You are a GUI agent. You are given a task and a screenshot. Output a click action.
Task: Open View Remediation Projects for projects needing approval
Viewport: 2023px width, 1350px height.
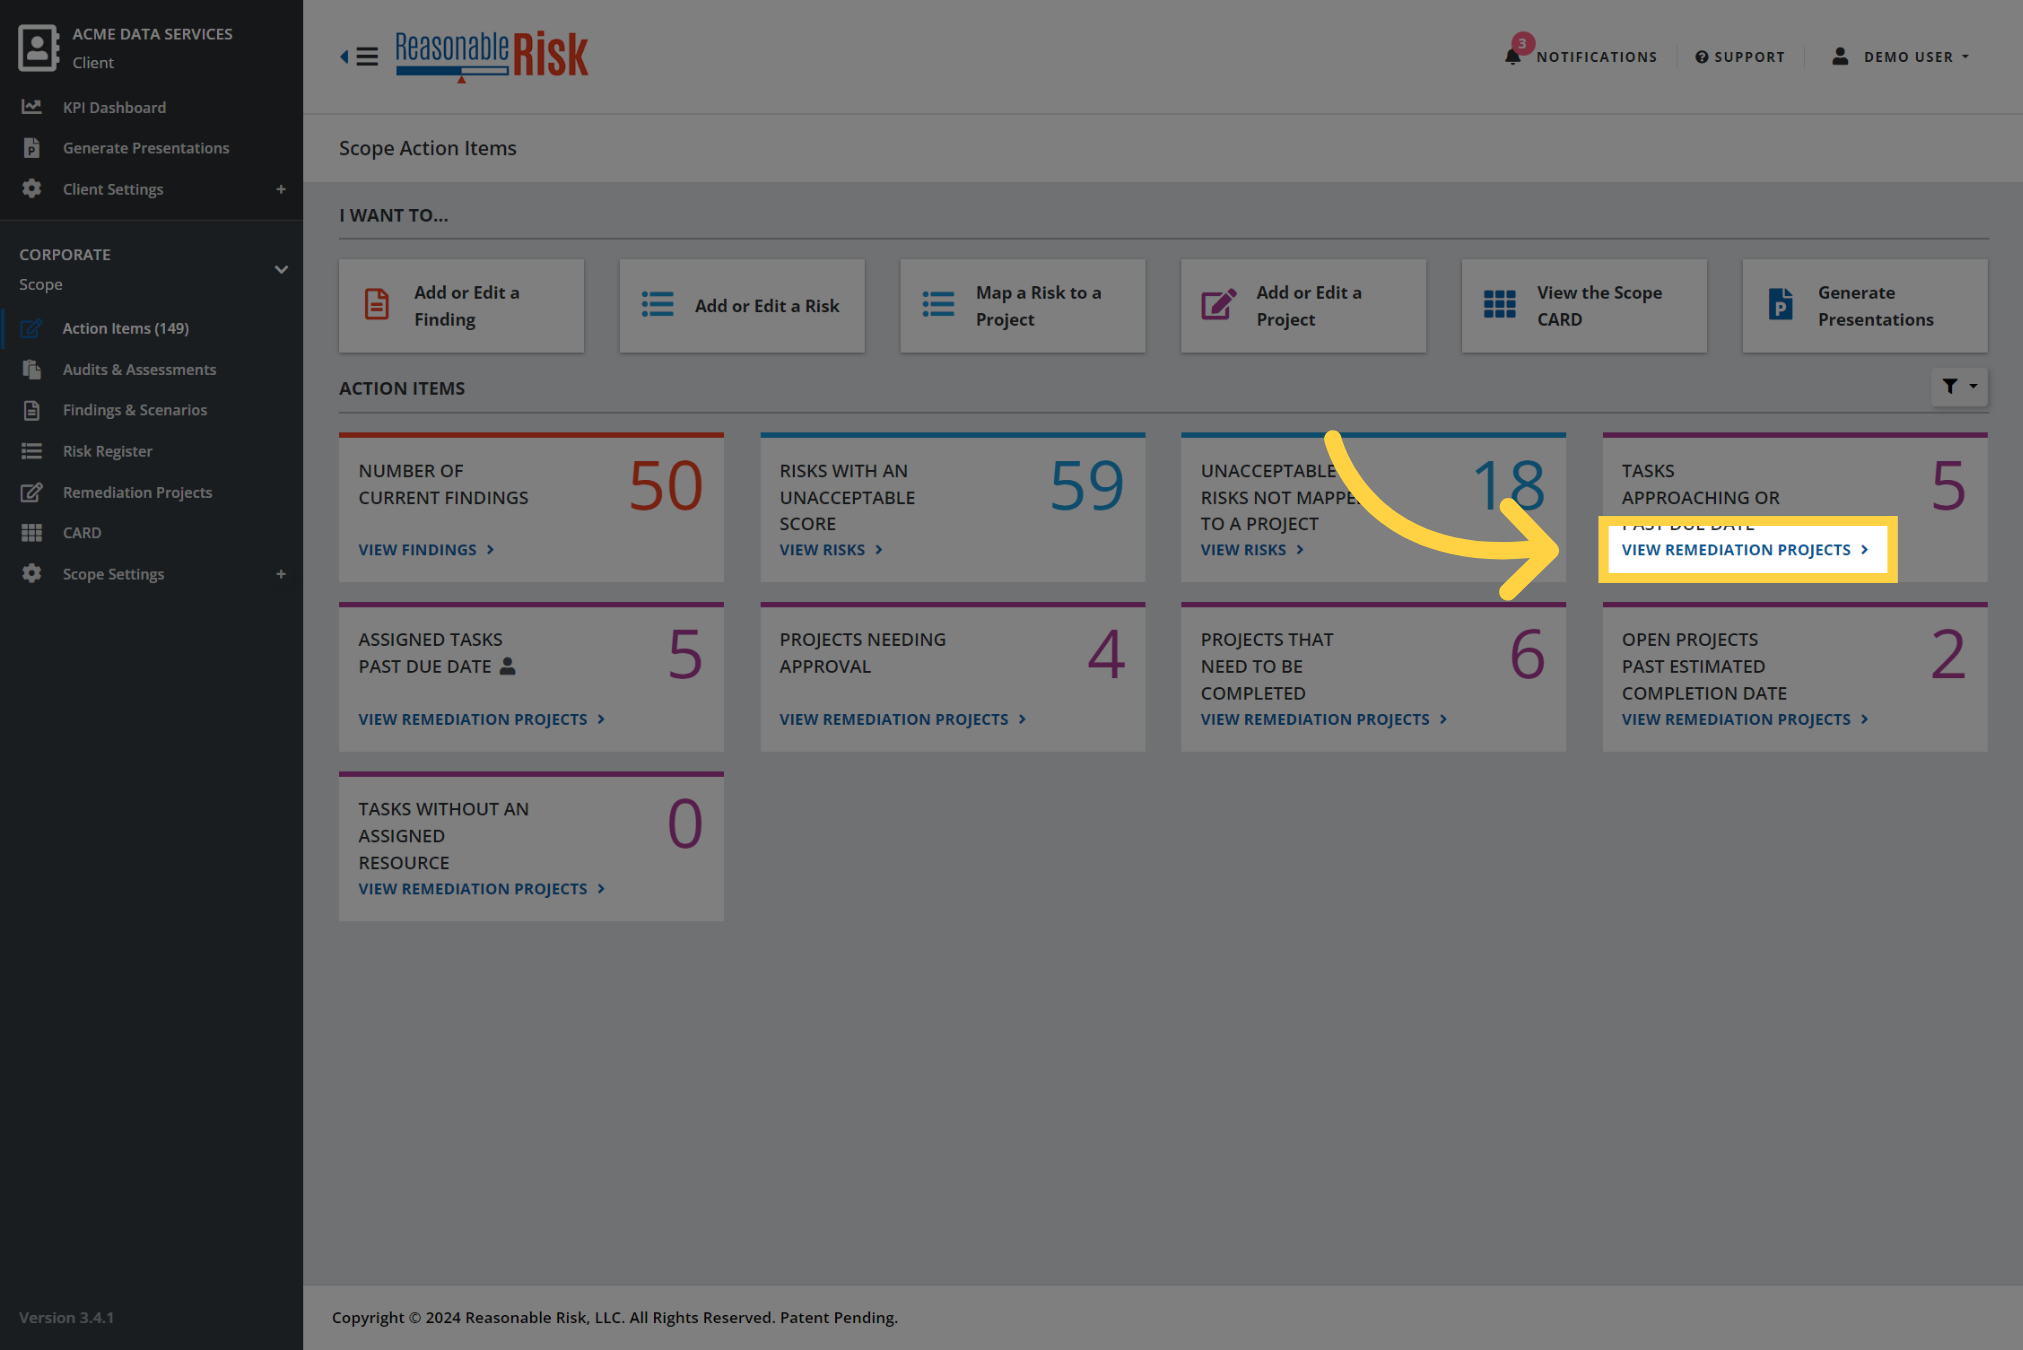[x=903, y=719]
